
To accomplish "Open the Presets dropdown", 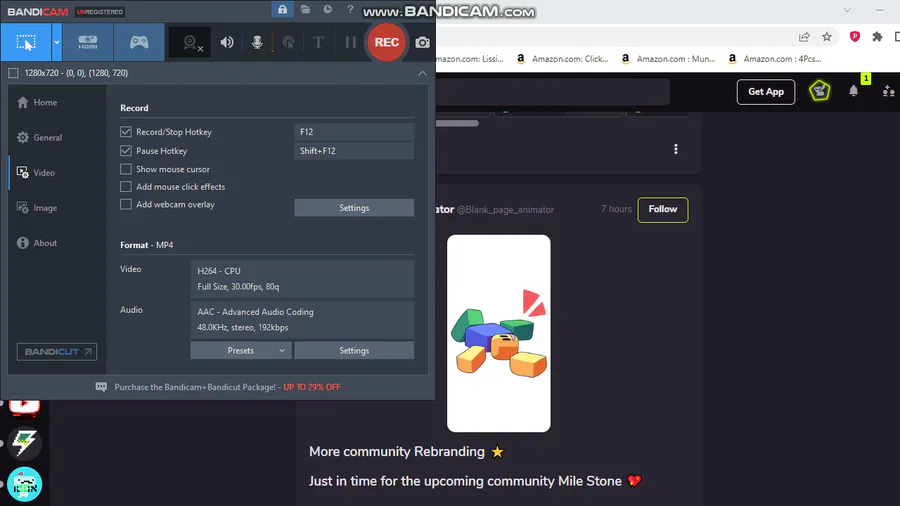I will [x=241, y=351].
